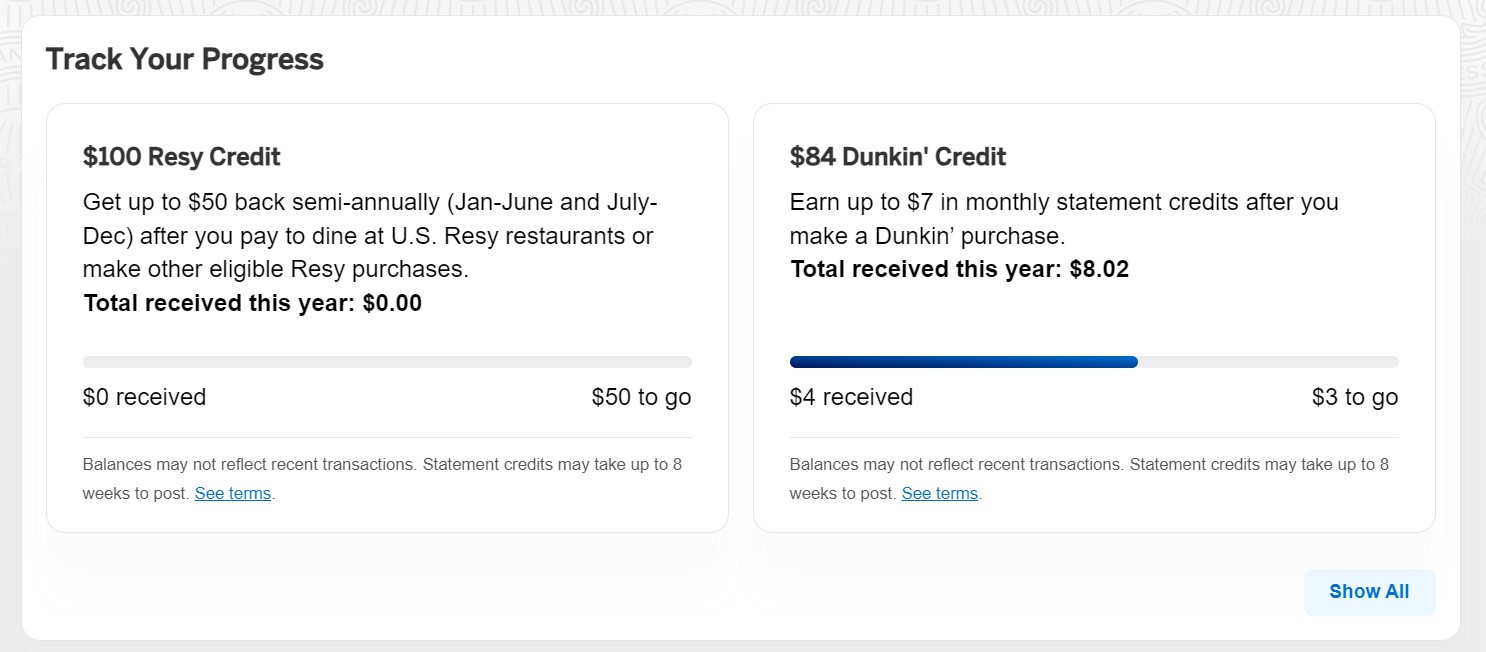Image resolution: width=1486 pixels, height=652 pixels.
Task: Click the Resy Credit progress bar
Action: (x=387, y=361)
